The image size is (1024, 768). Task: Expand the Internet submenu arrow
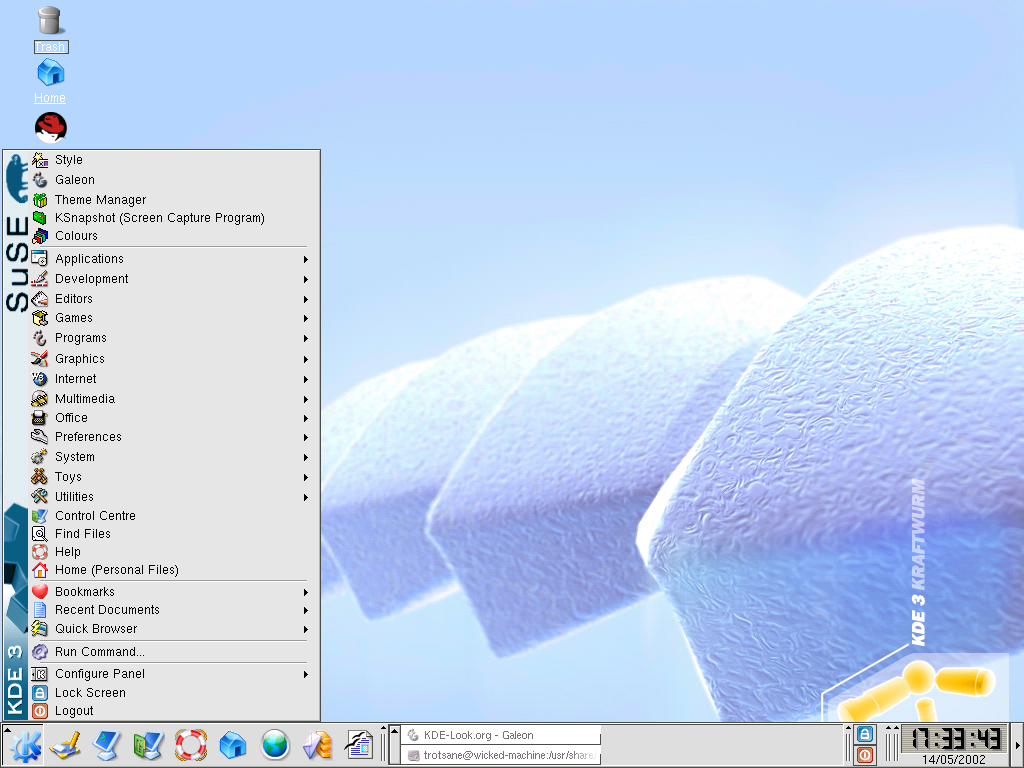click(x=306, y=379)
